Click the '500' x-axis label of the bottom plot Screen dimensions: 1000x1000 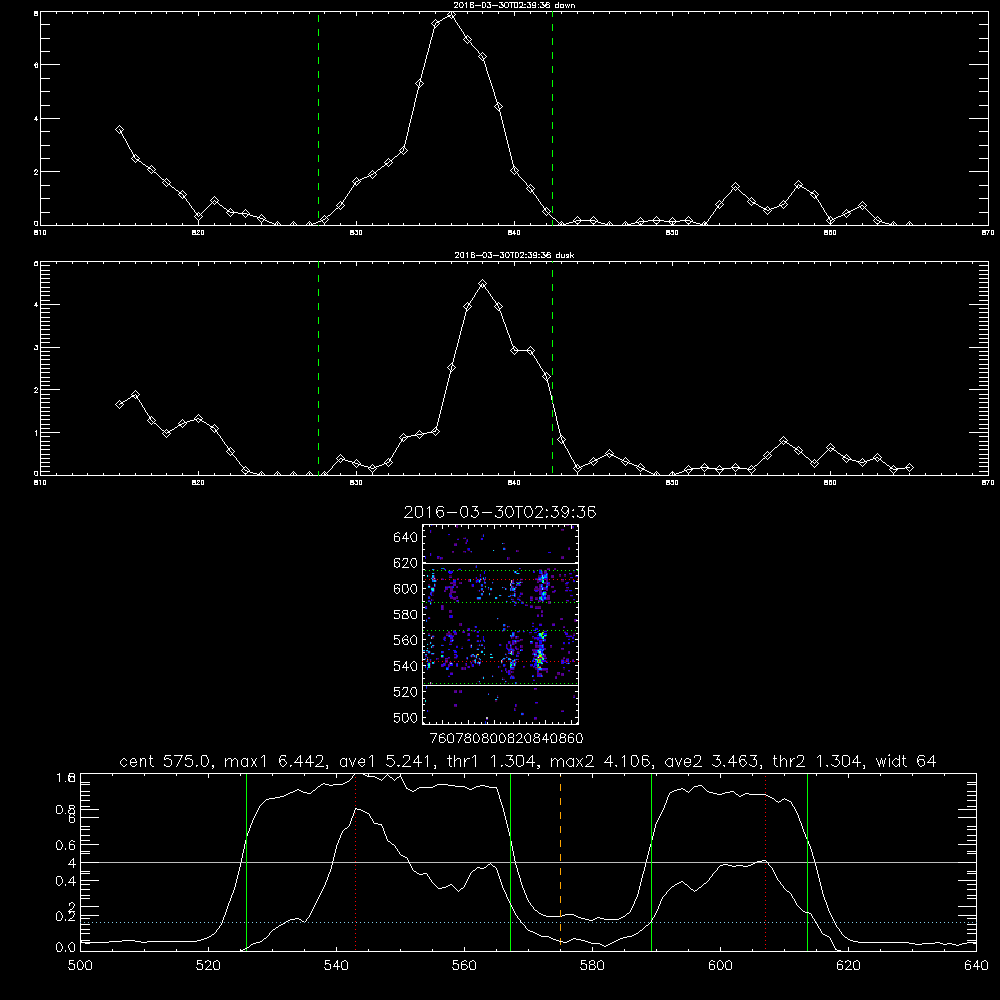tap(80, 966)
